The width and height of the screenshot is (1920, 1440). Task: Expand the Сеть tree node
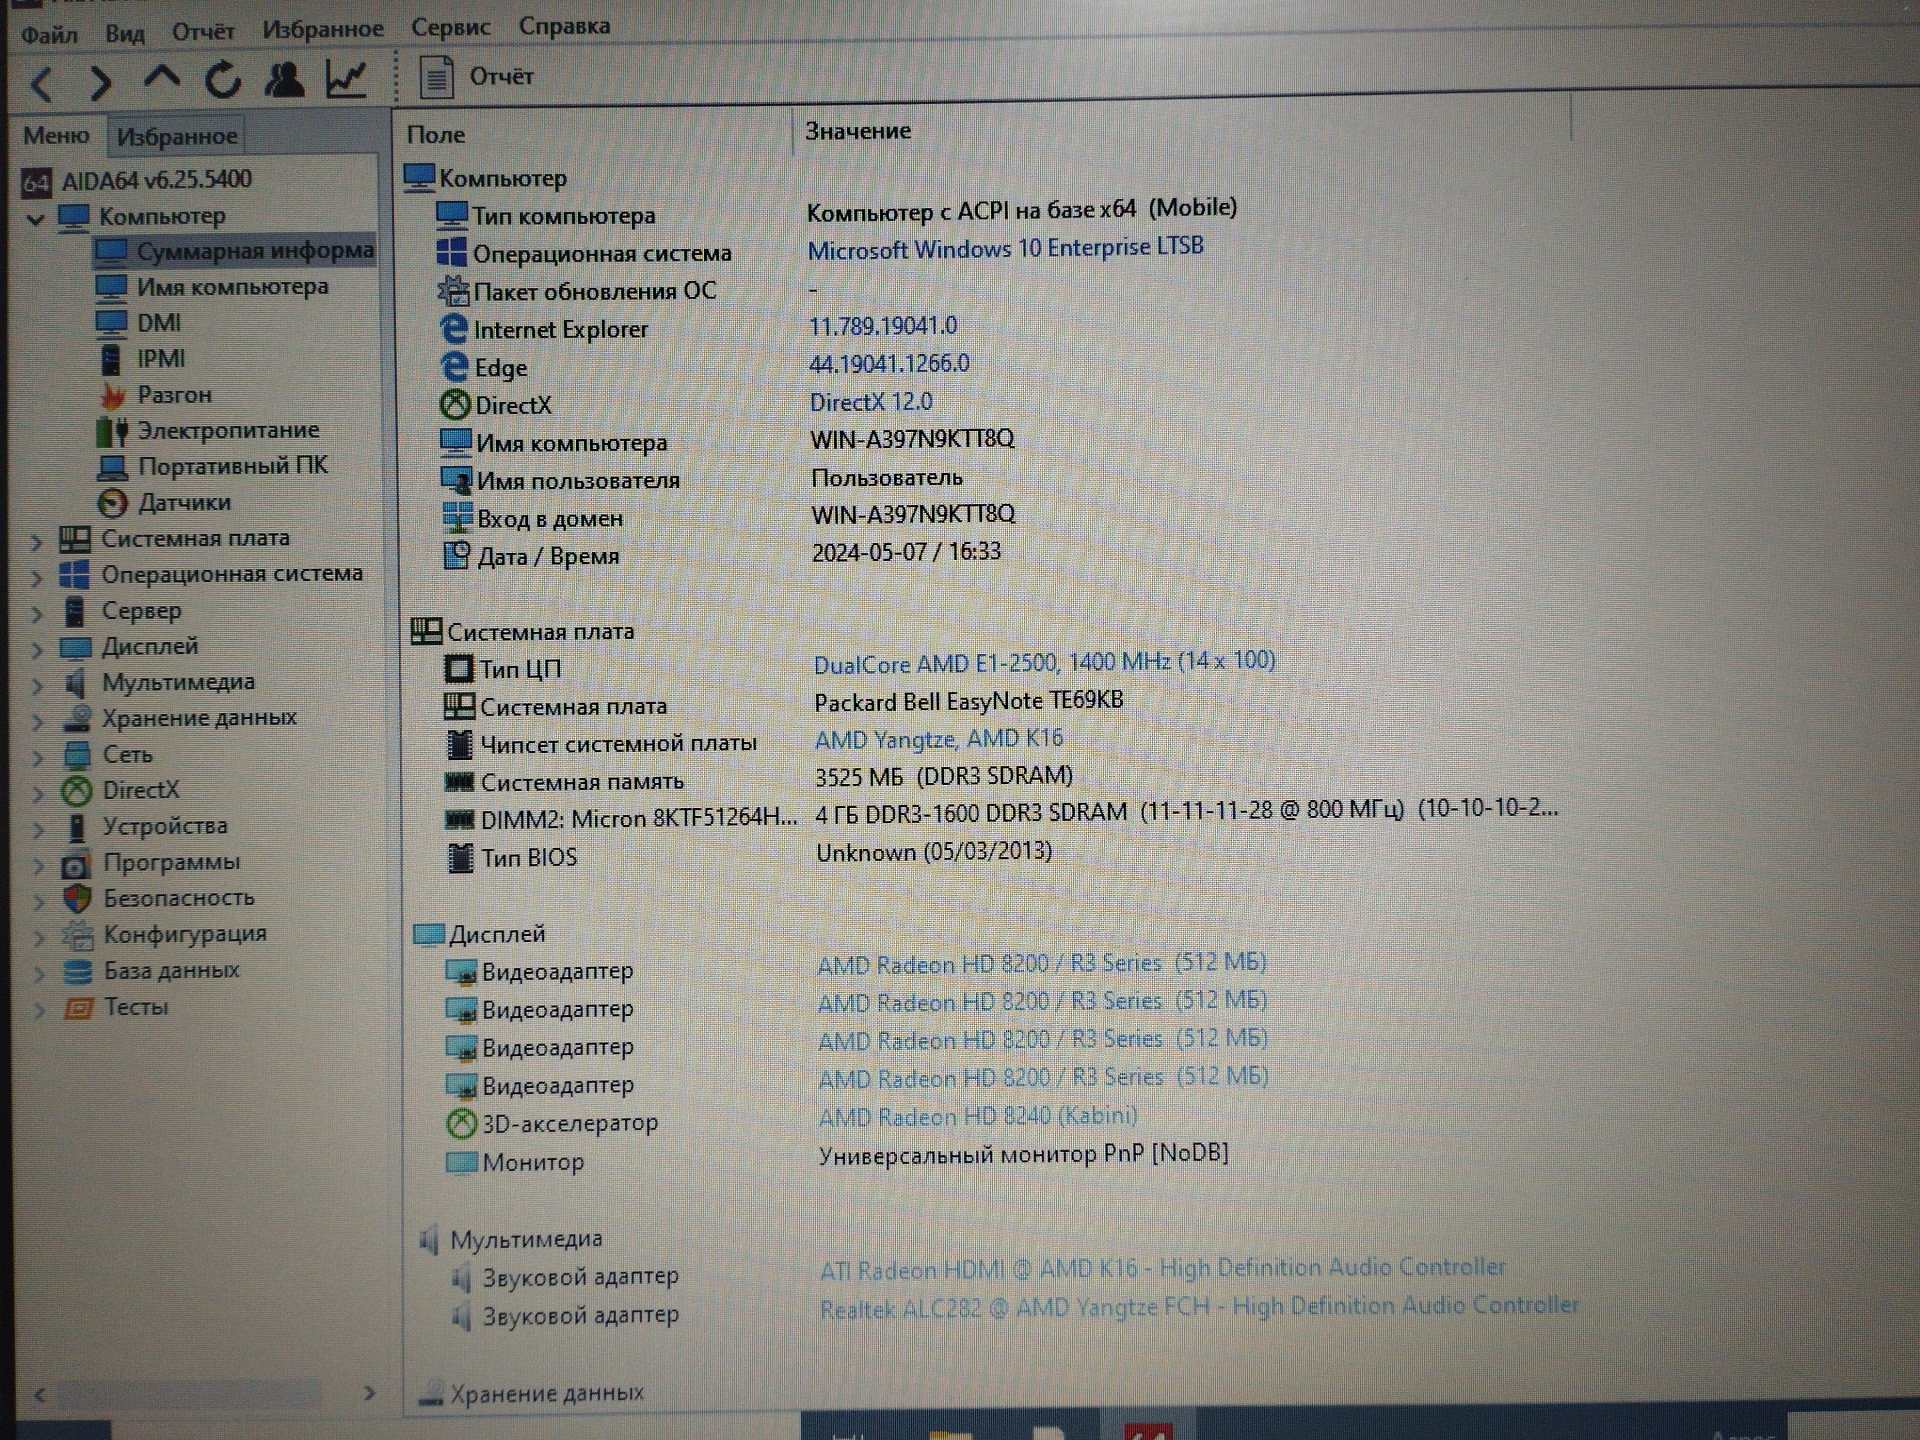[x=38, y=758]
